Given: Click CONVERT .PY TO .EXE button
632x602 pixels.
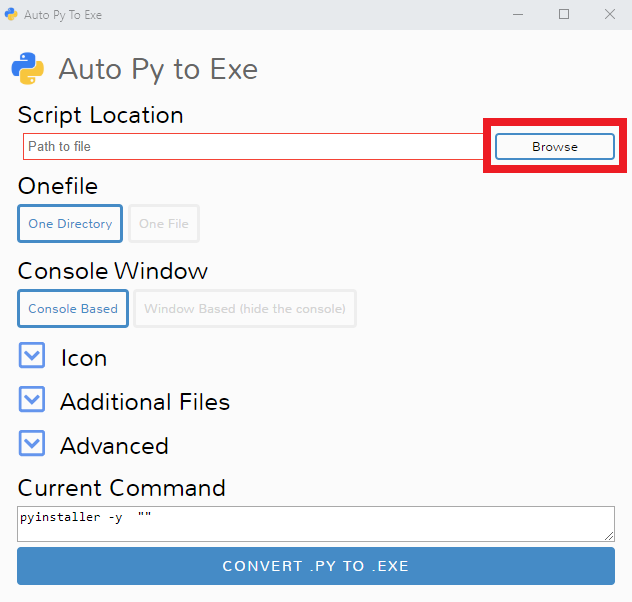Looking at the screenshot, I should pos(316,566).
